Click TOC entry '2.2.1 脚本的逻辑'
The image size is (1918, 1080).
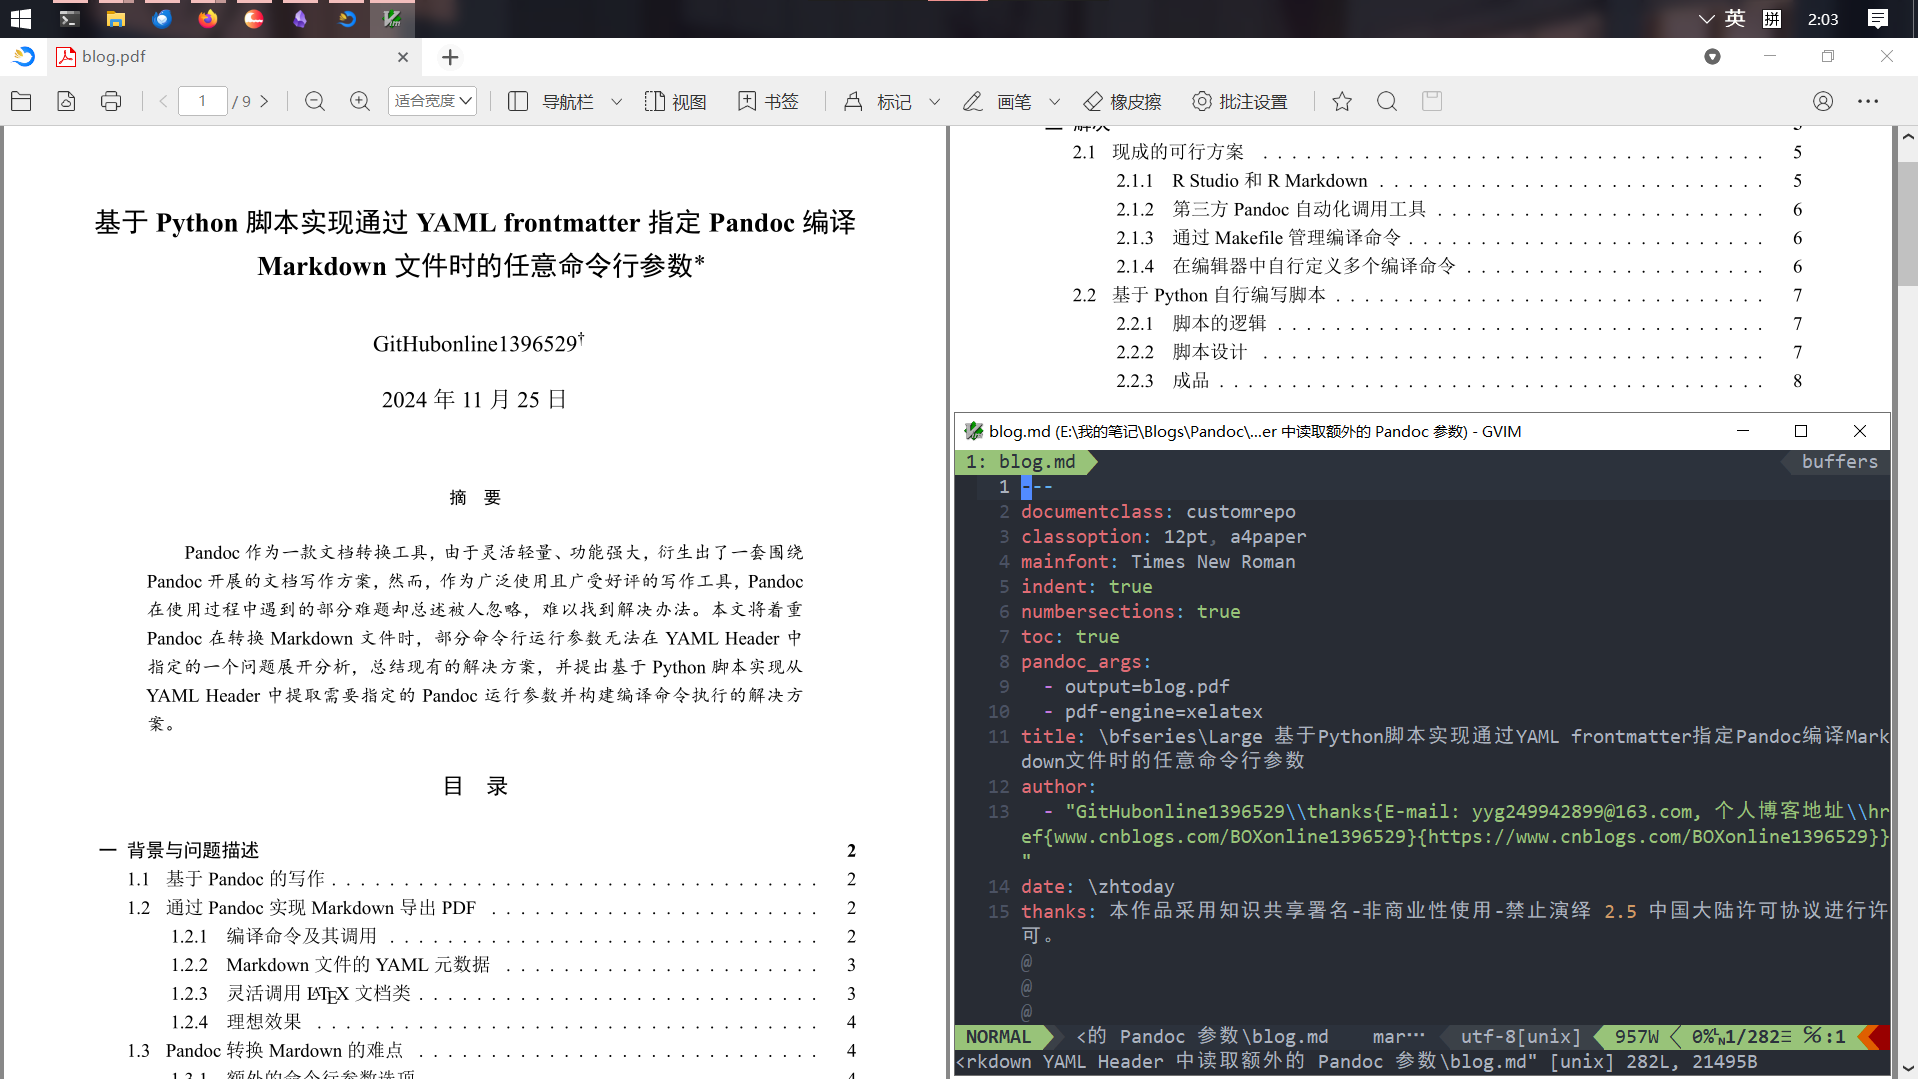[x=1191, y=324]
